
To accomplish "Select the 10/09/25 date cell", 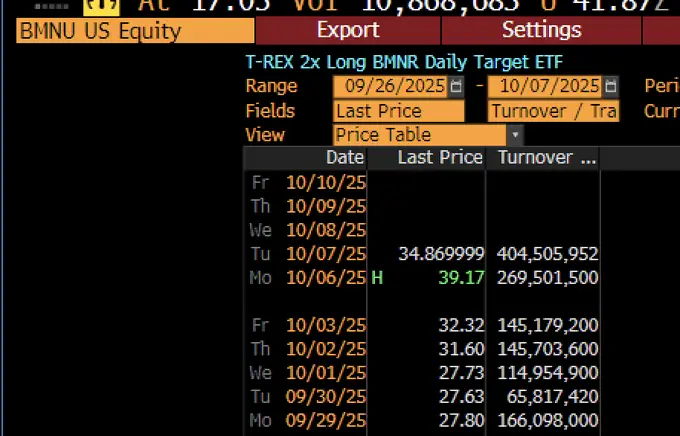I will pyautogui.click(x=326, y=206).
